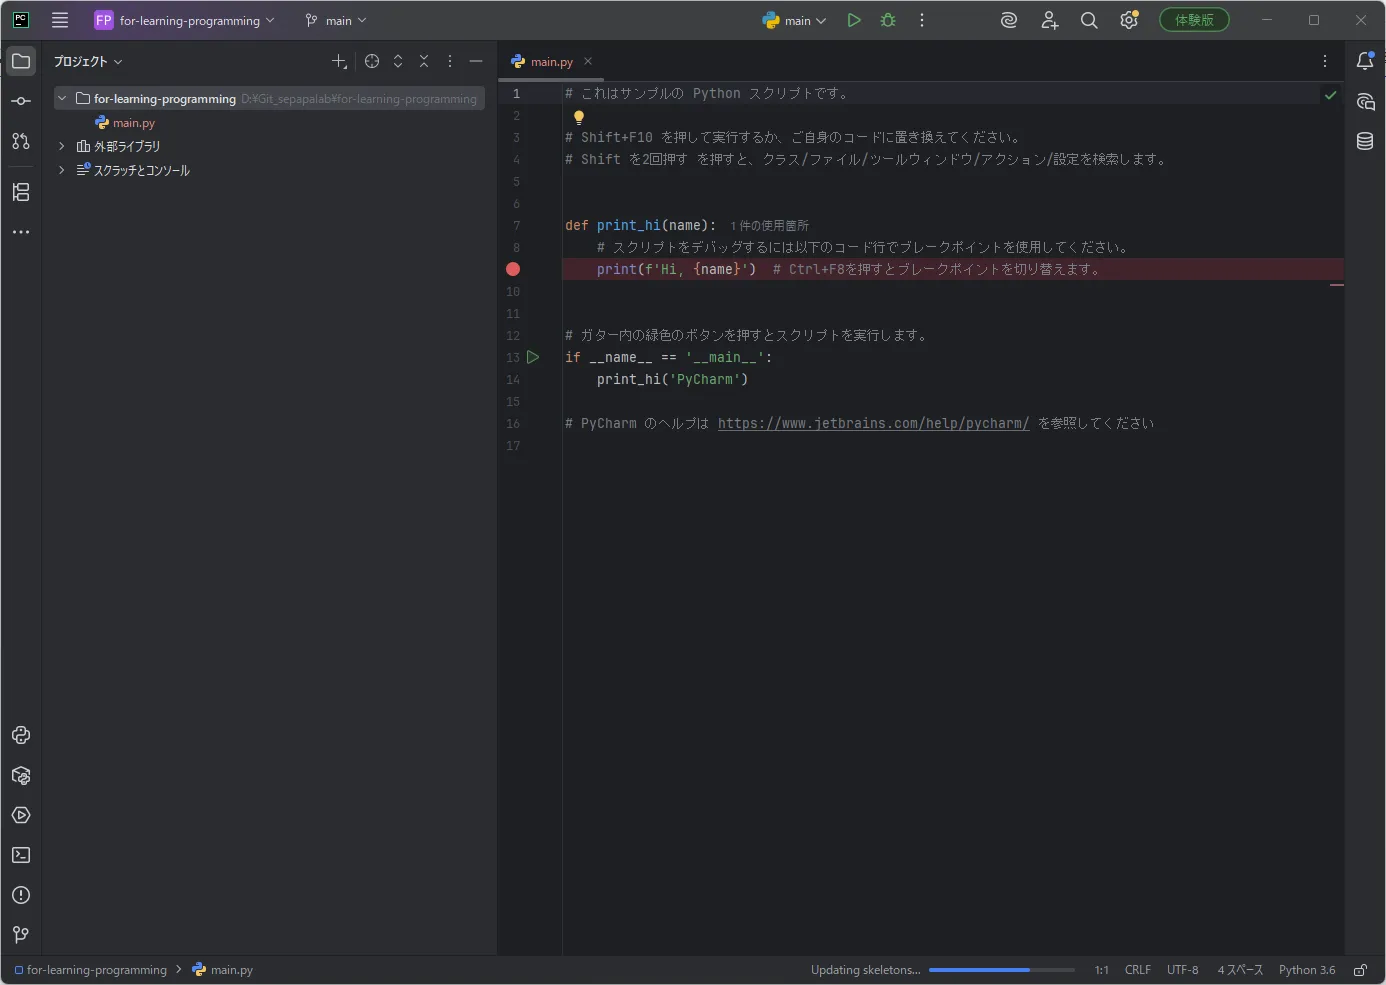Click the gutter run arrow on line 13
The width and height of the screenshot is (1386, 985).
[533, 357]
